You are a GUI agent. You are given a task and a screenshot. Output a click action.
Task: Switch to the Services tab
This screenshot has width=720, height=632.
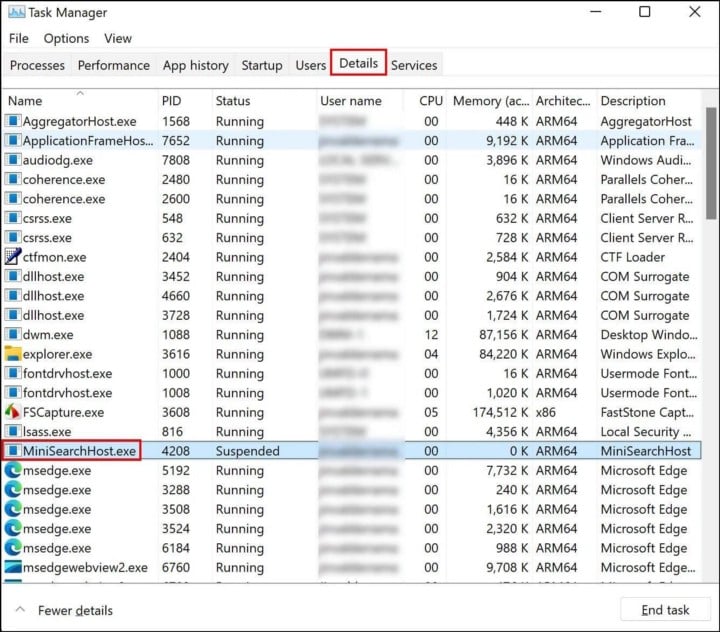pyautogui.click(x=414, y=65)
